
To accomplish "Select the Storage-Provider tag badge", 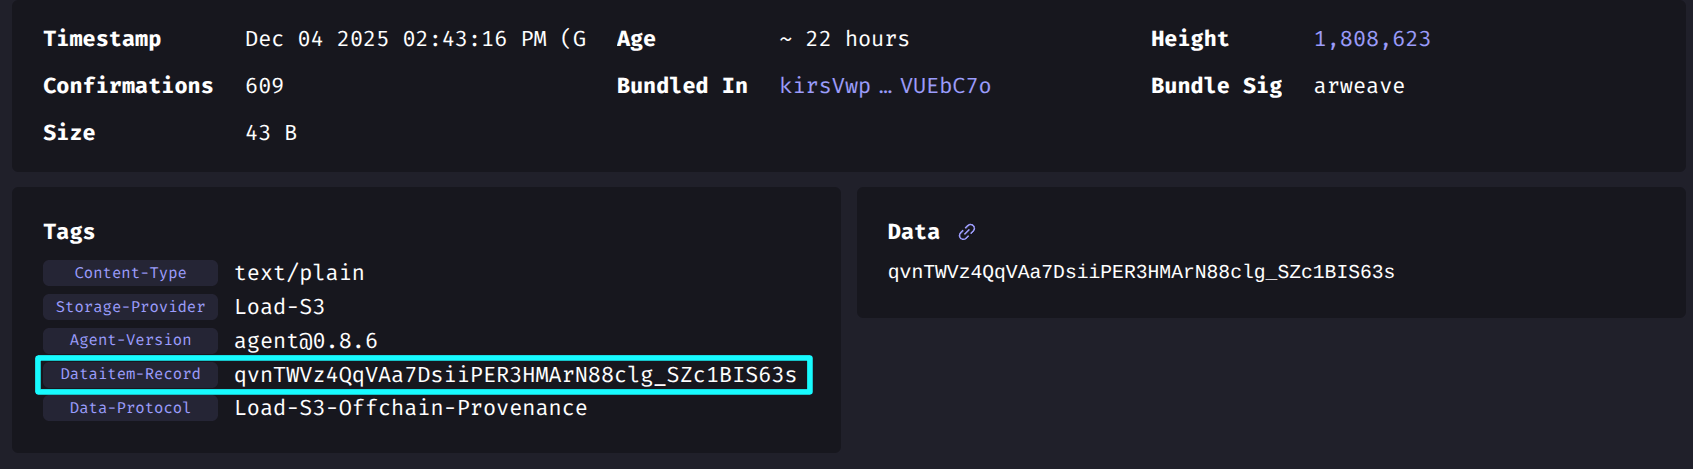I will tap(130, 307).
